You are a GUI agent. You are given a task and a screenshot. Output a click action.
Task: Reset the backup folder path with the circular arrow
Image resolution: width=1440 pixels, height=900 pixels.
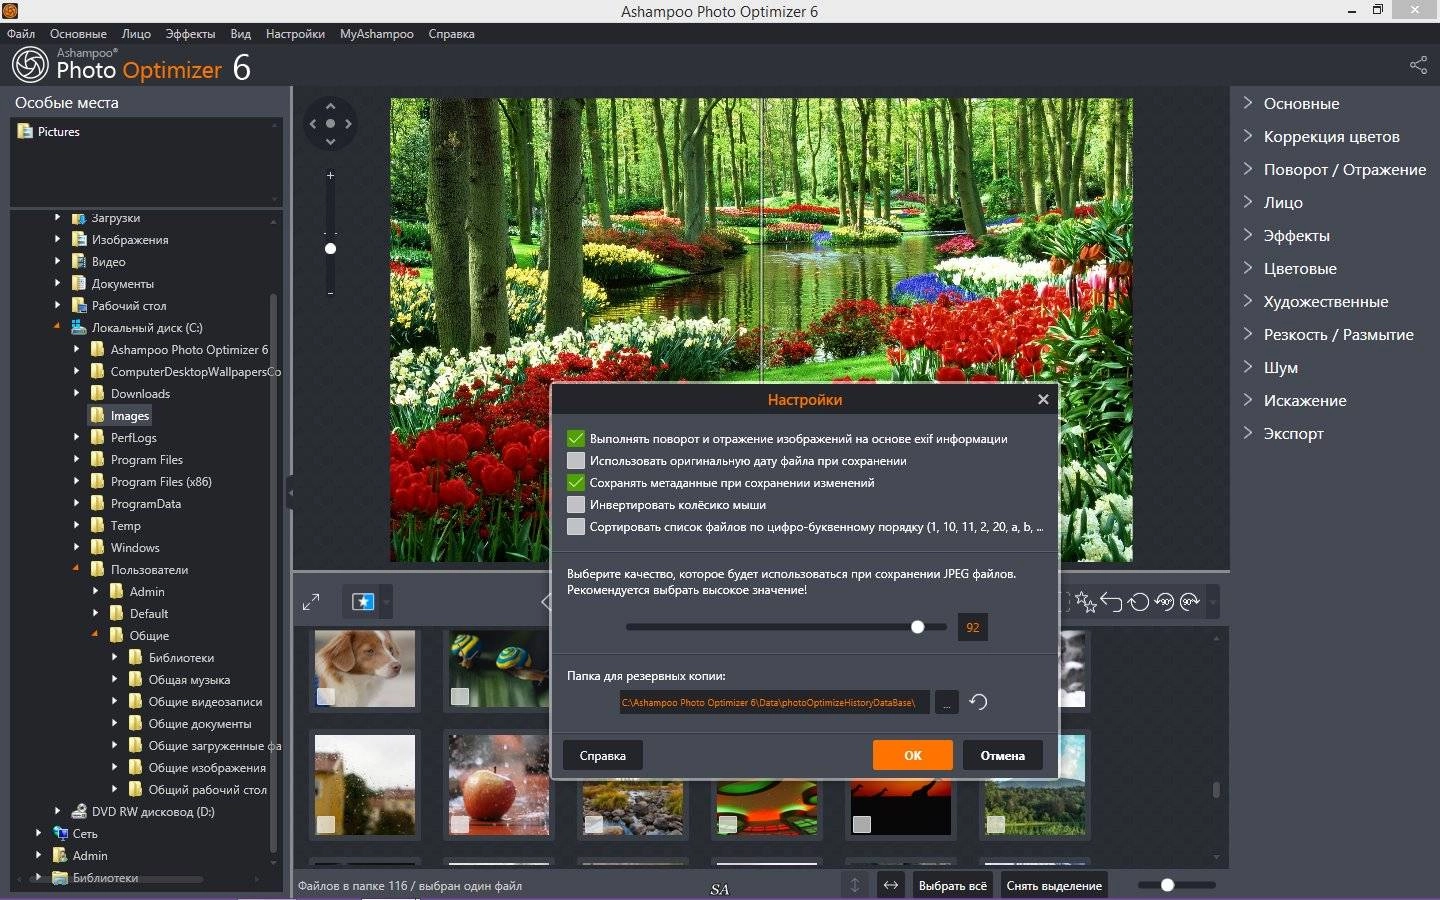pos(978,702)
